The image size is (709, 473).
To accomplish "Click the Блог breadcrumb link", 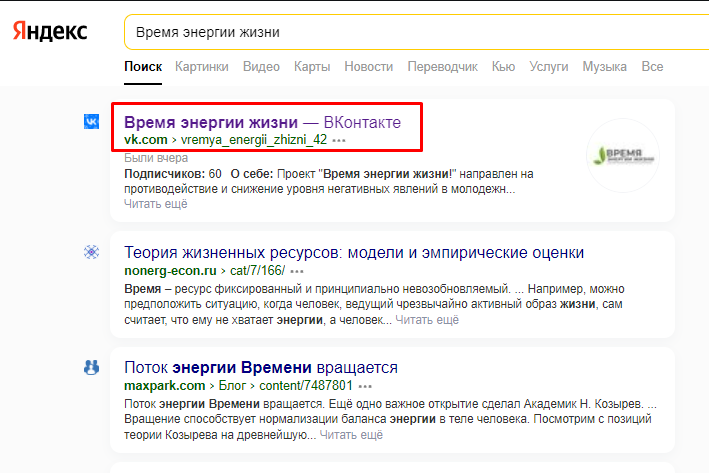I will pyautogui.click(x=232, y=386).
